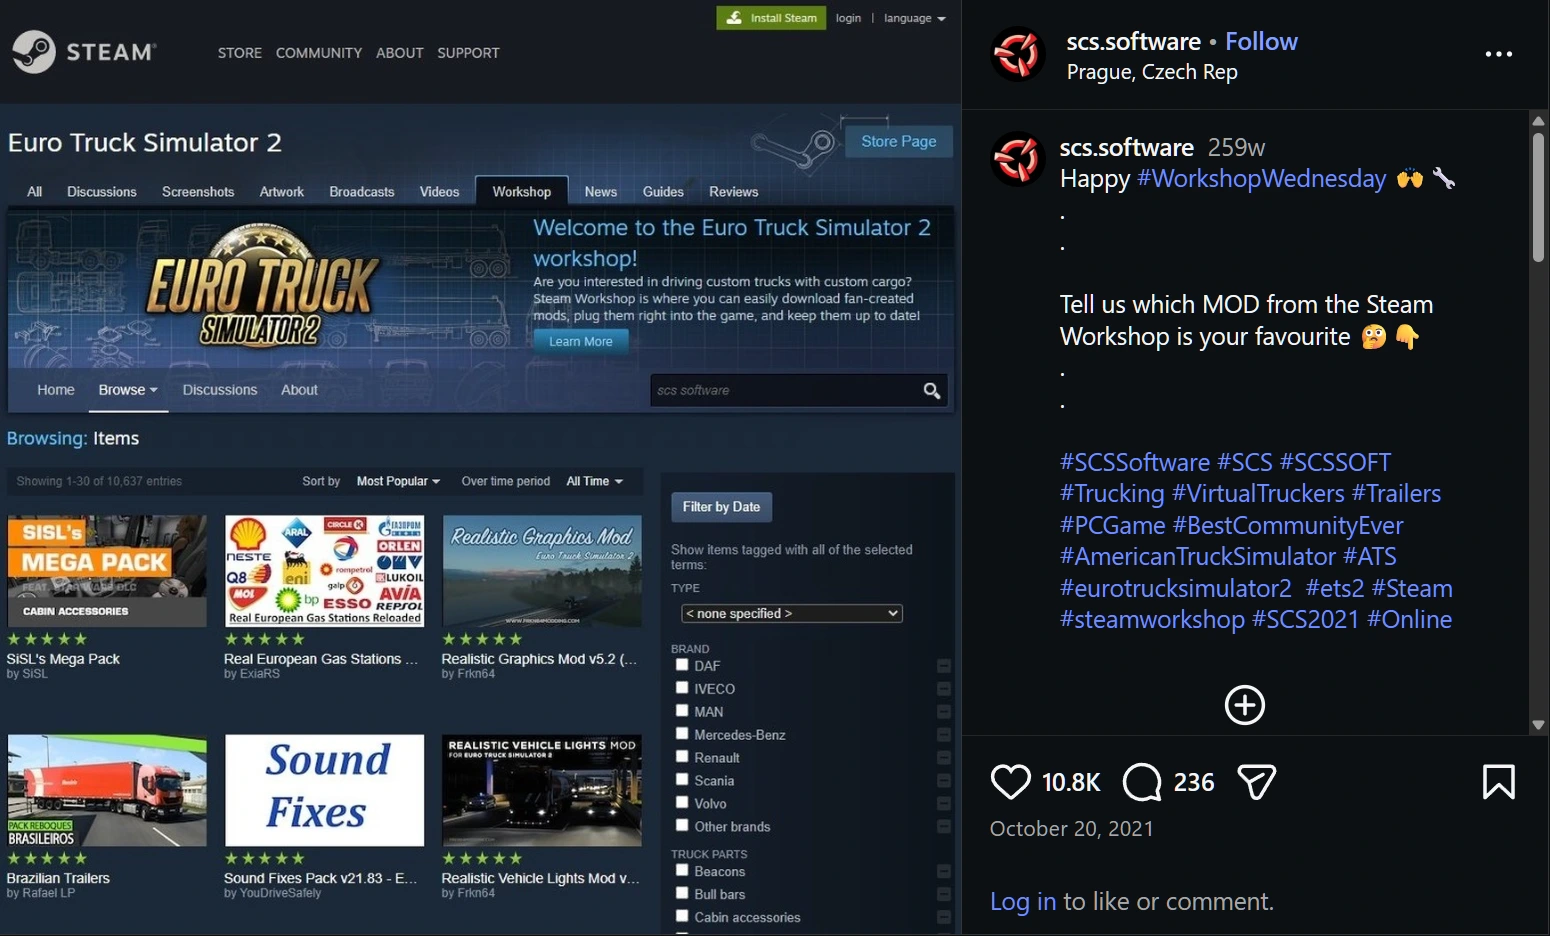Expand the Browse dropdown menu

click(x=128, y=390)
